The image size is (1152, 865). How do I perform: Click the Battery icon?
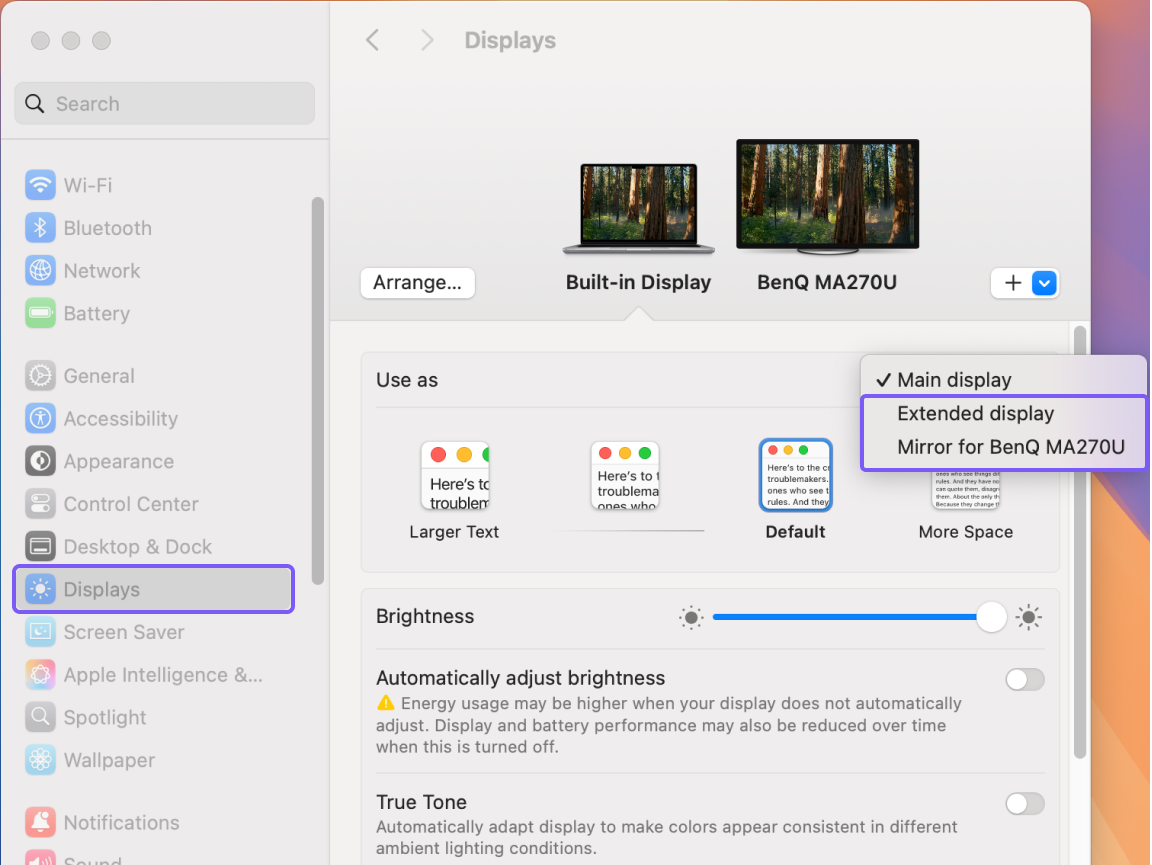[40, 313]
